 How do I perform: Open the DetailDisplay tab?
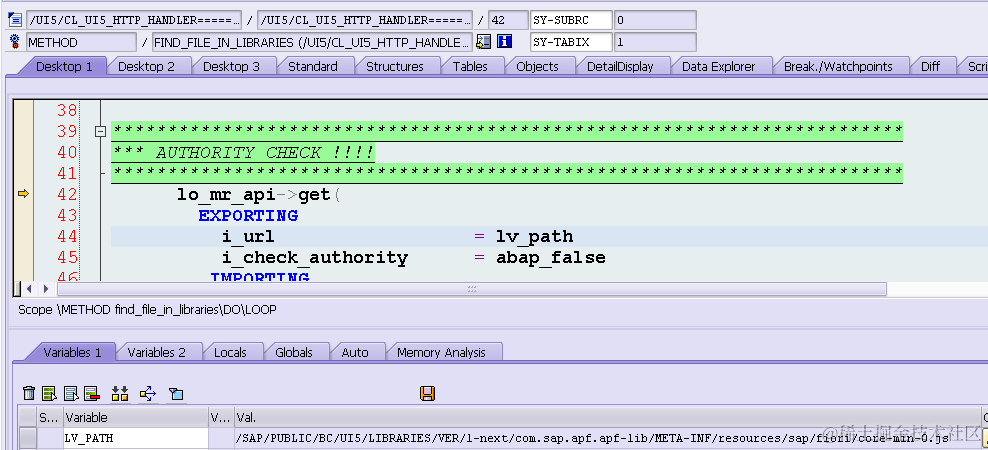(620, 66)
